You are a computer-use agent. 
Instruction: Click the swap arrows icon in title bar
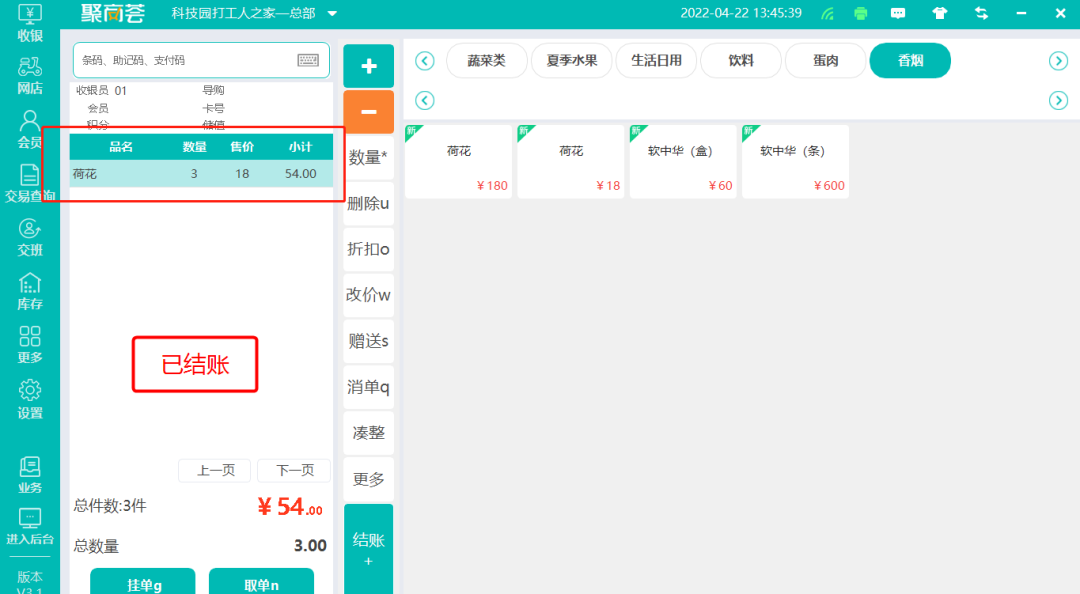click(x=981, y=13)
